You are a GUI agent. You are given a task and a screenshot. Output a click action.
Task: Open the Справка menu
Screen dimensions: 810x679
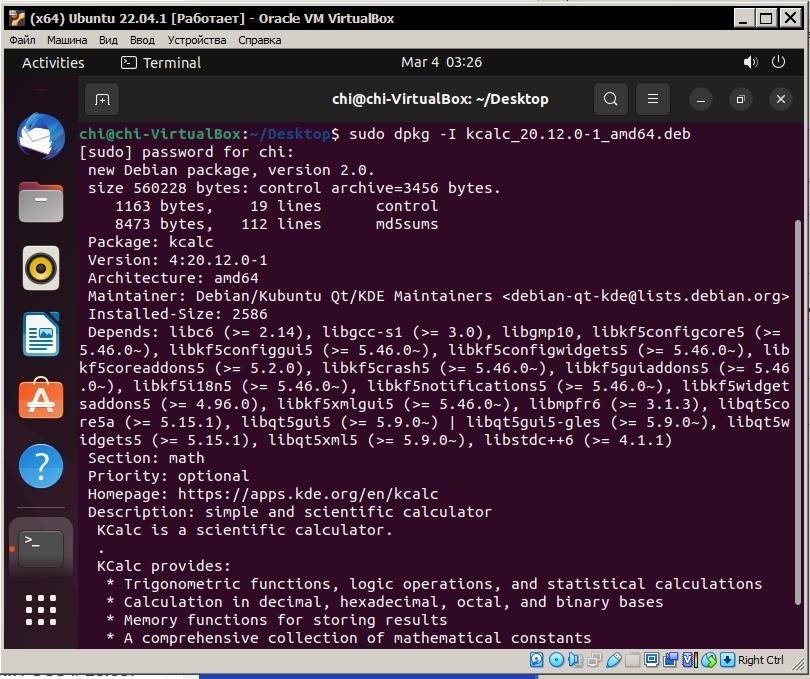click(259, 40)
